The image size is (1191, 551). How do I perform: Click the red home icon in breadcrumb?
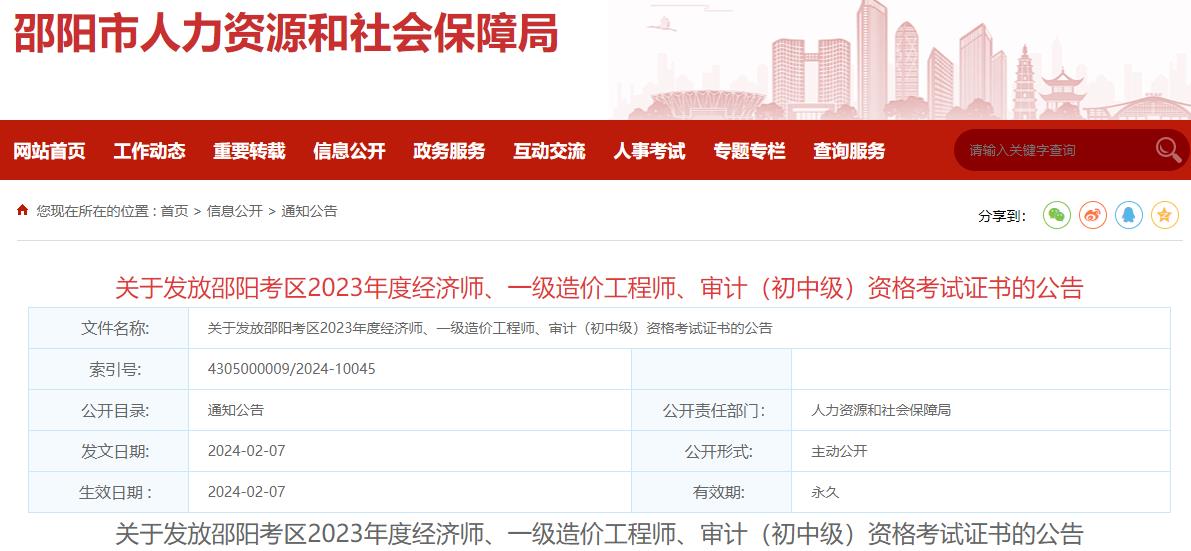(22, 210)
